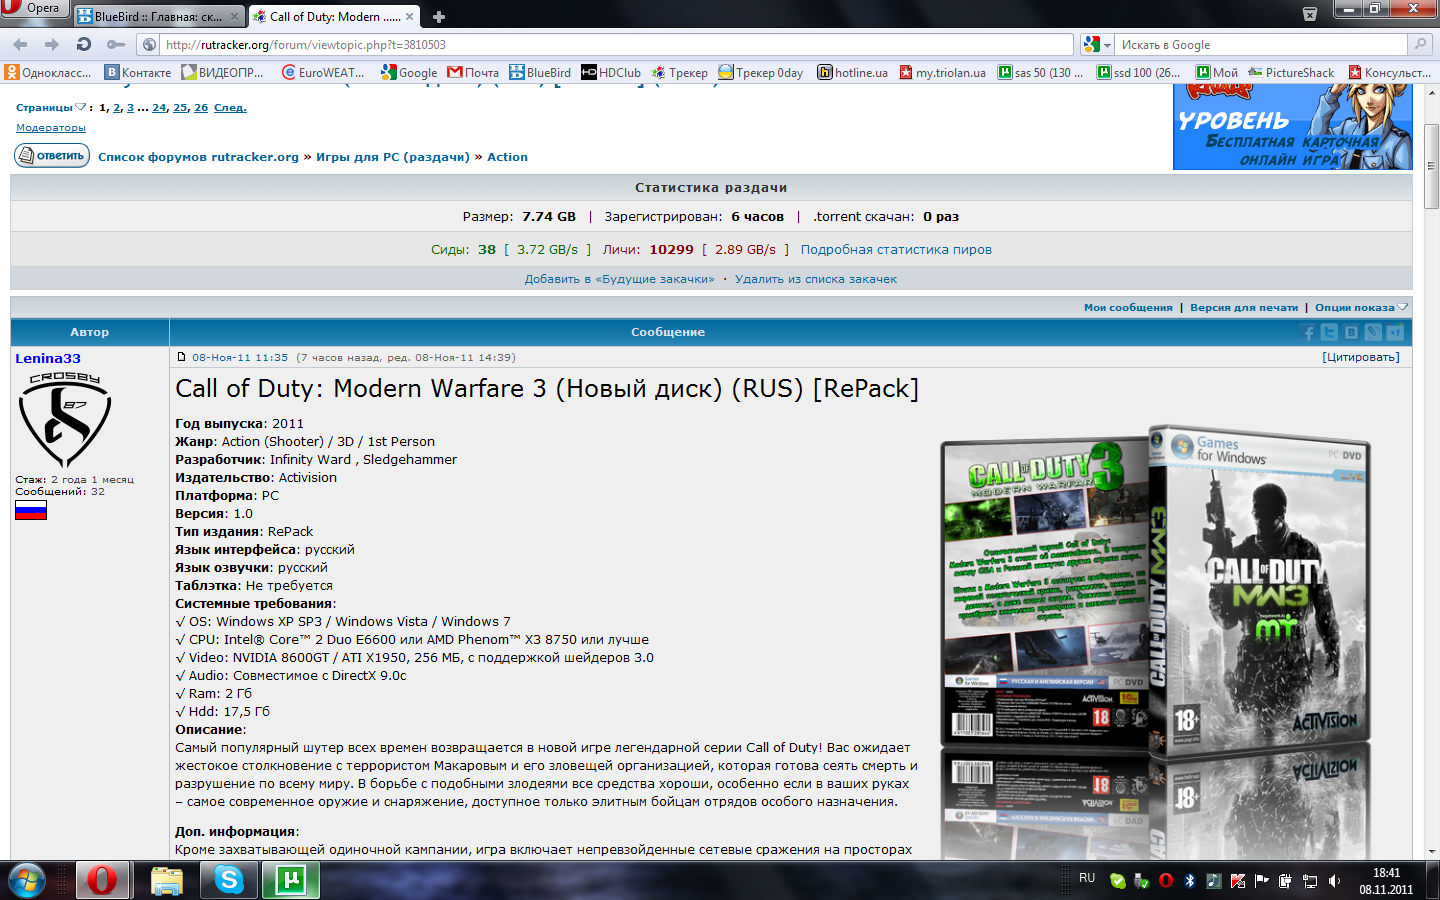Viewport: 1440px width, 900px height.
Task: Go forward with the browser forward arrow
Action: (x=52, y=44)
